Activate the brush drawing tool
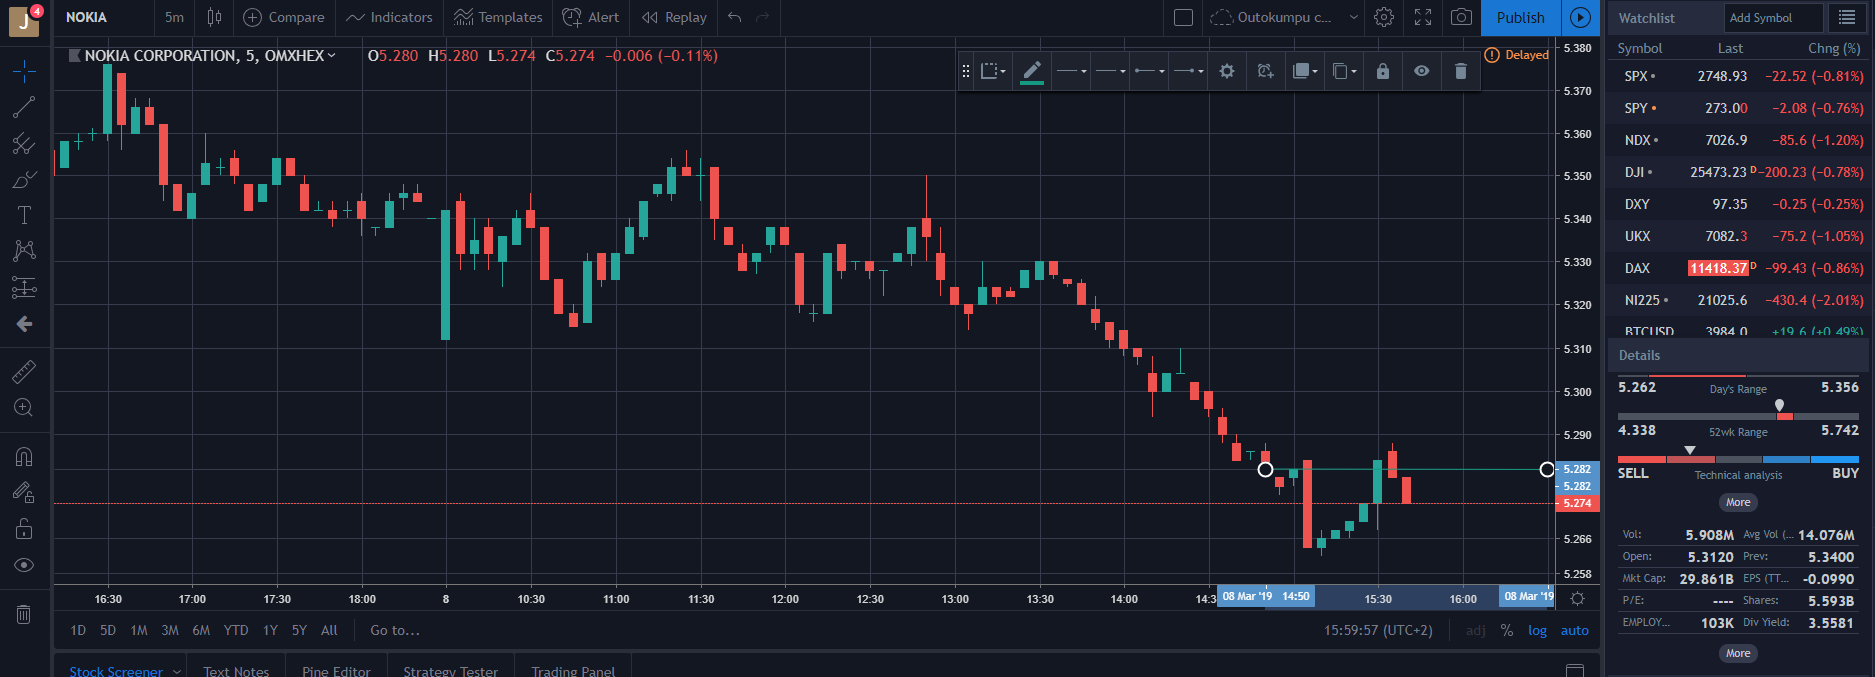 tap(24, 180)
